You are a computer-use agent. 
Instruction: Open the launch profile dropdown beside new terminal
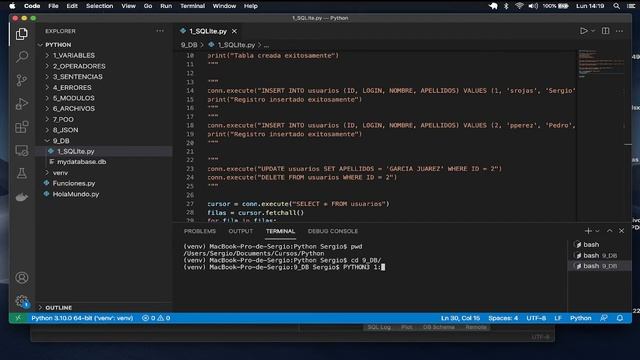pos(597,231)
